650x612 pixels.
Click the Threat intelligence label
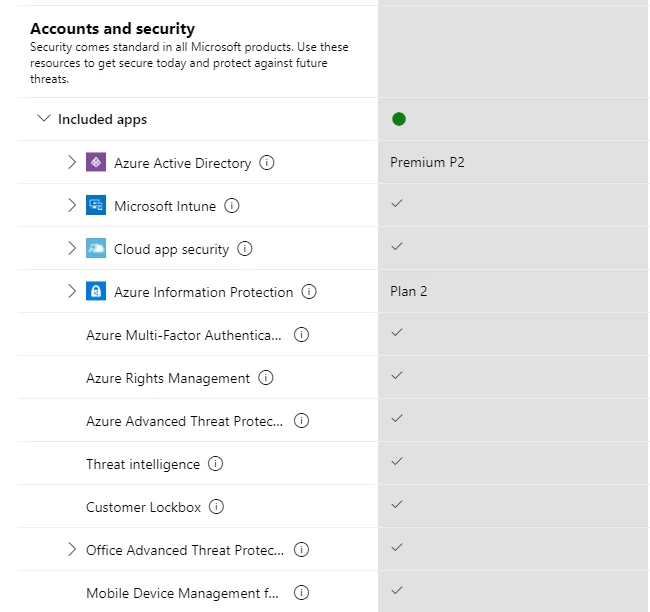pos(143,465)
